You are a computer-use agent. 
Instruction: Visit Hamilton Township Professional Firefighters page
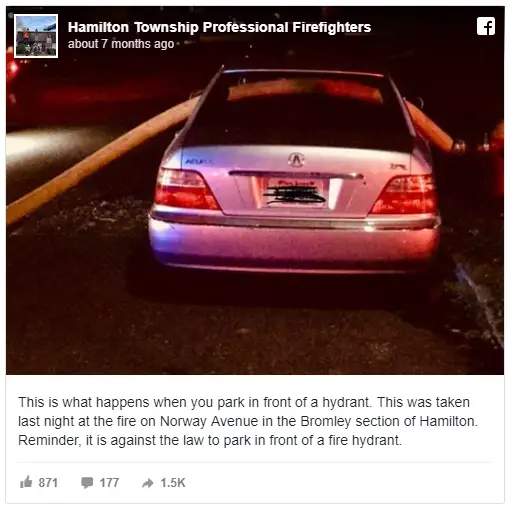(219, 27)
